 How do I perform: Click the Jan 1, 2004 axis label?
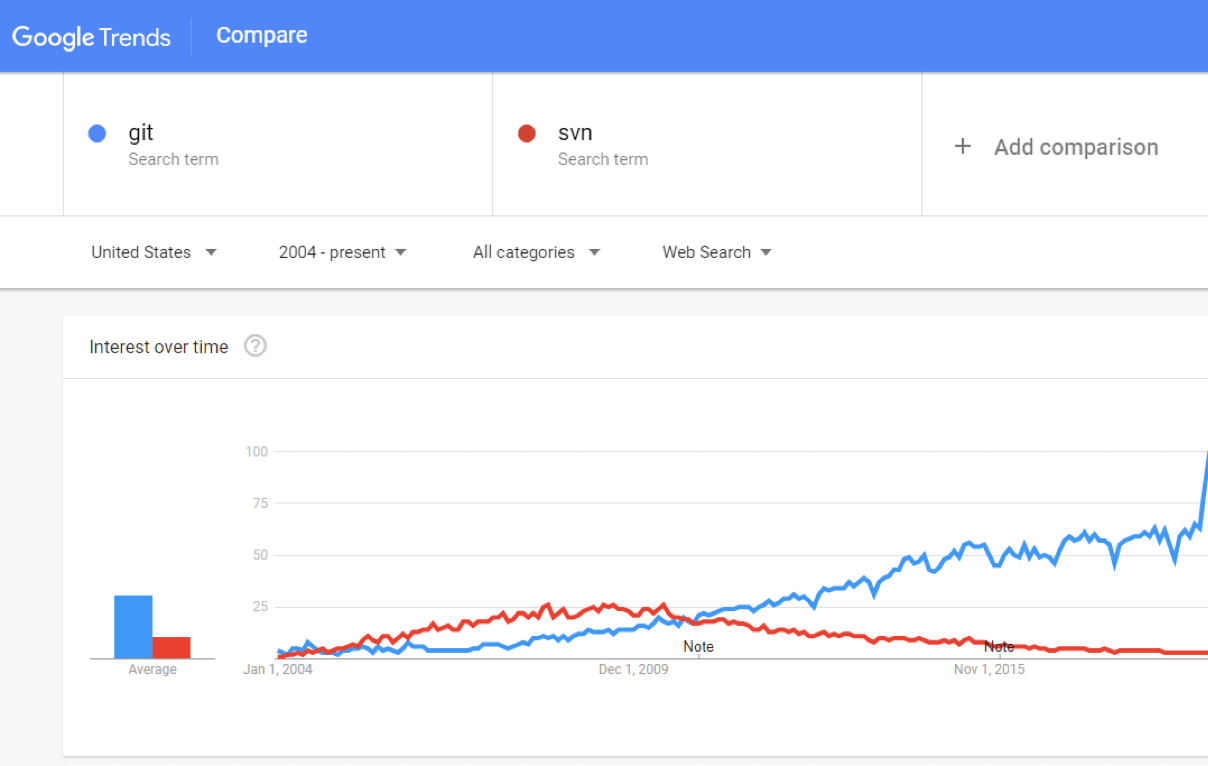(277, 669)
